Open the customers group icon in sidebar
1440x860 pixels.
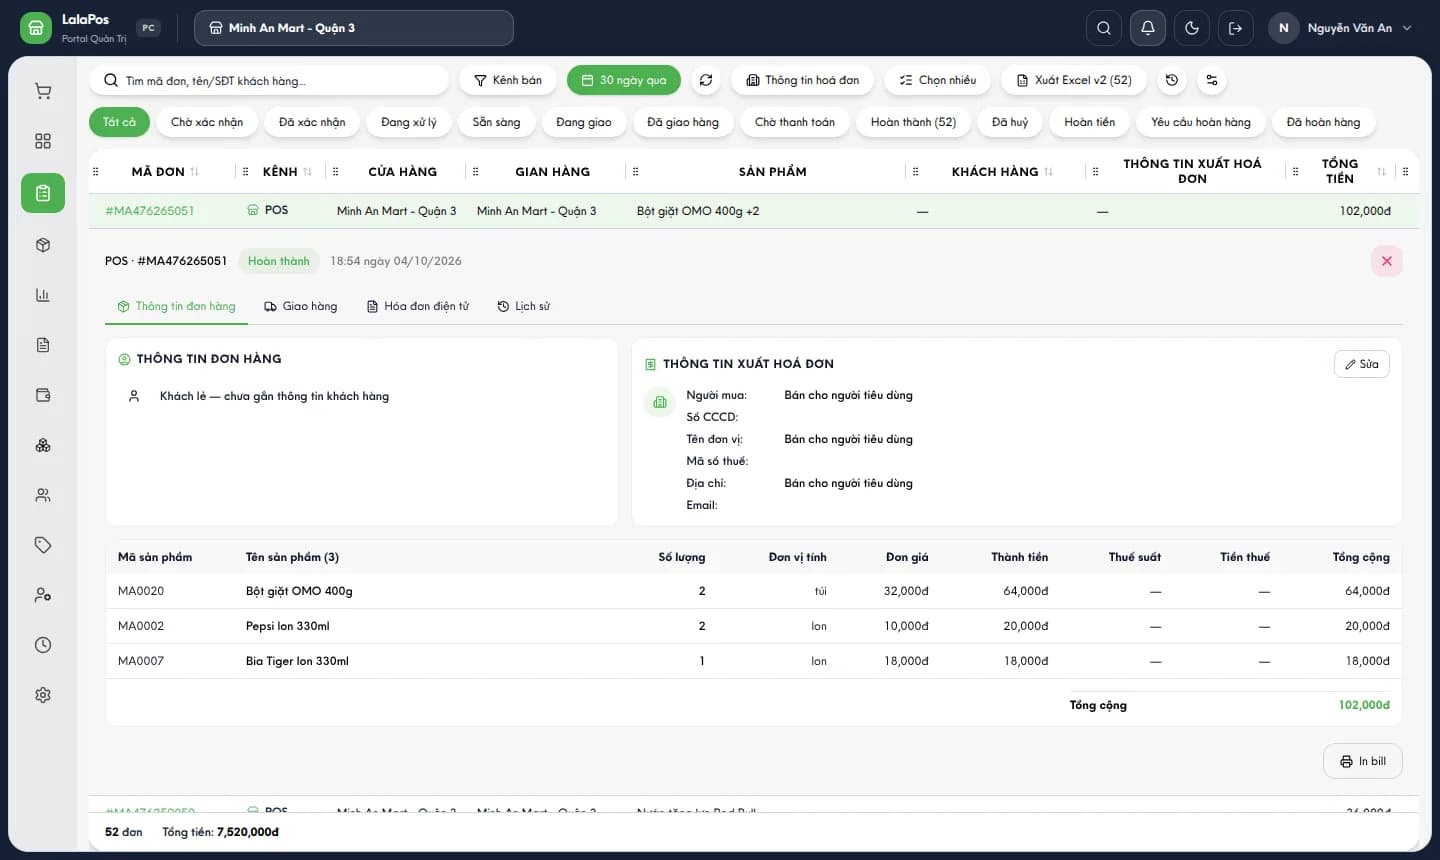point(43,495)
